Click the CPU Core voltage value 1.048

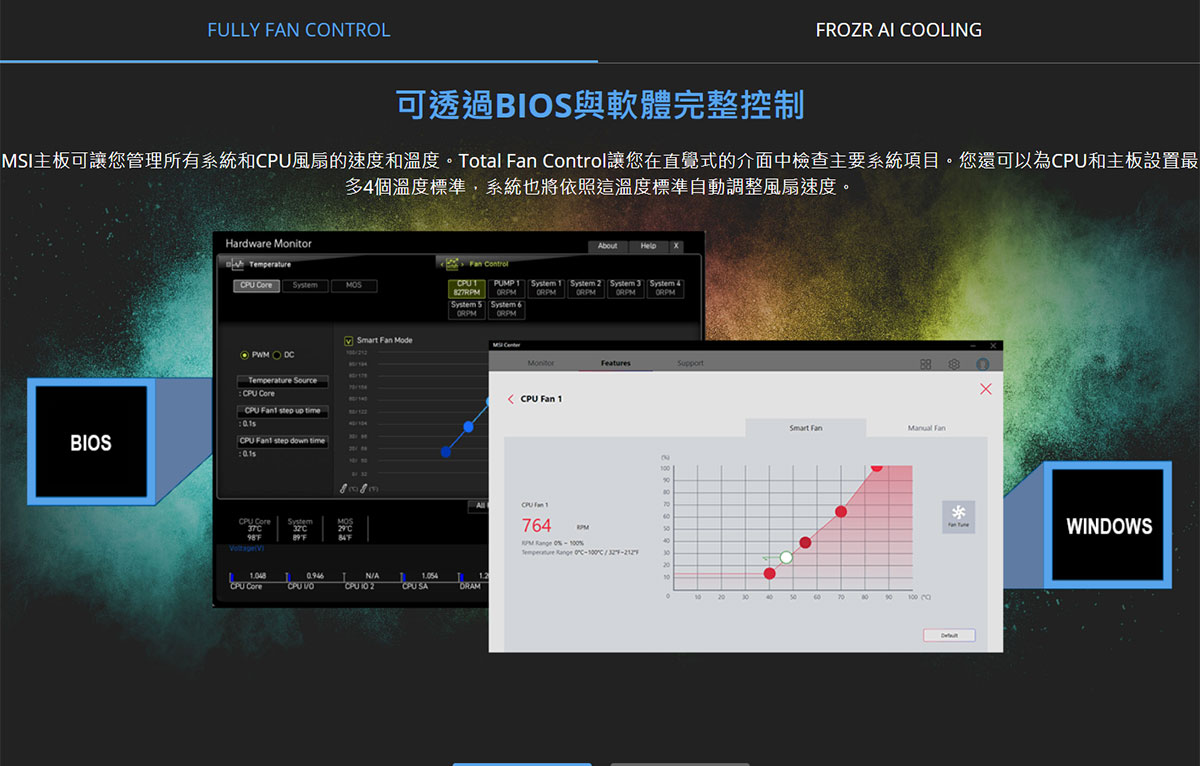click(x=257, y=576)
